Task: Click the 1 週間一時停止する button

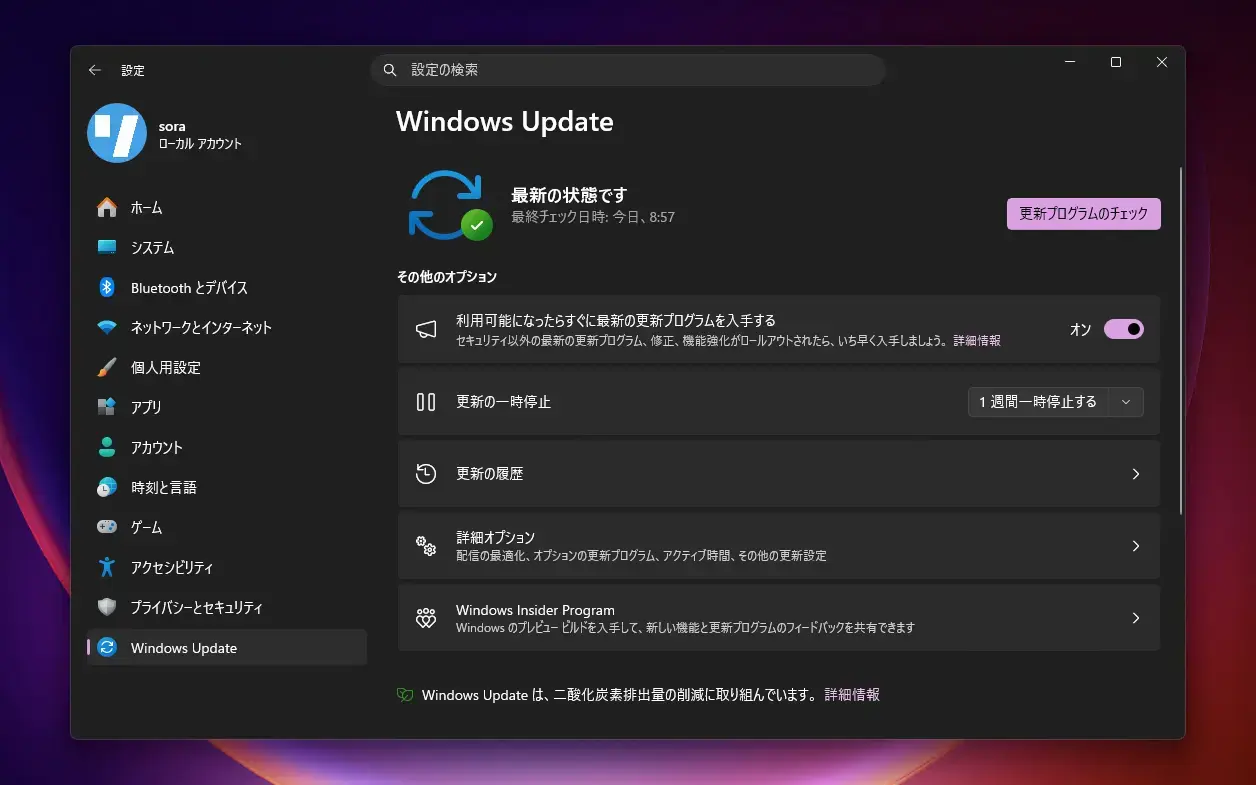Action: point(1038,402)
